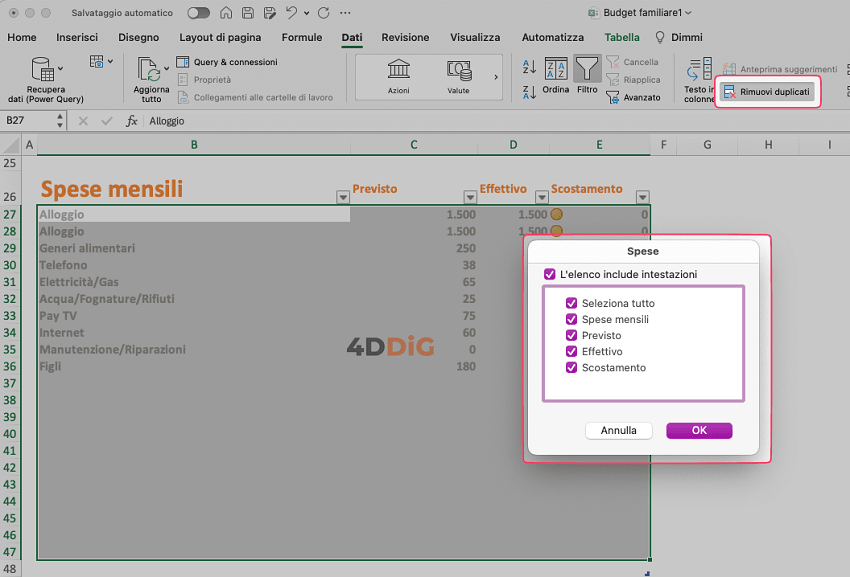Uncheck the Scostamento column
This screenshot has width=850, height=577.
pos(573,367)
